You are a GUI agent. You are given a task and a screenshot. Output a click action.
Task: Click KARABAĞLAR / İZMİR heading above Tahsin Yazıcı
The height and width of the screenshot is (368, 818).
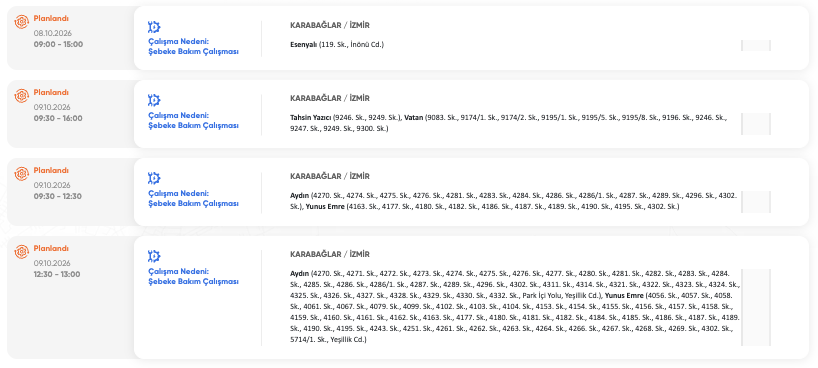tap(330, 99)
